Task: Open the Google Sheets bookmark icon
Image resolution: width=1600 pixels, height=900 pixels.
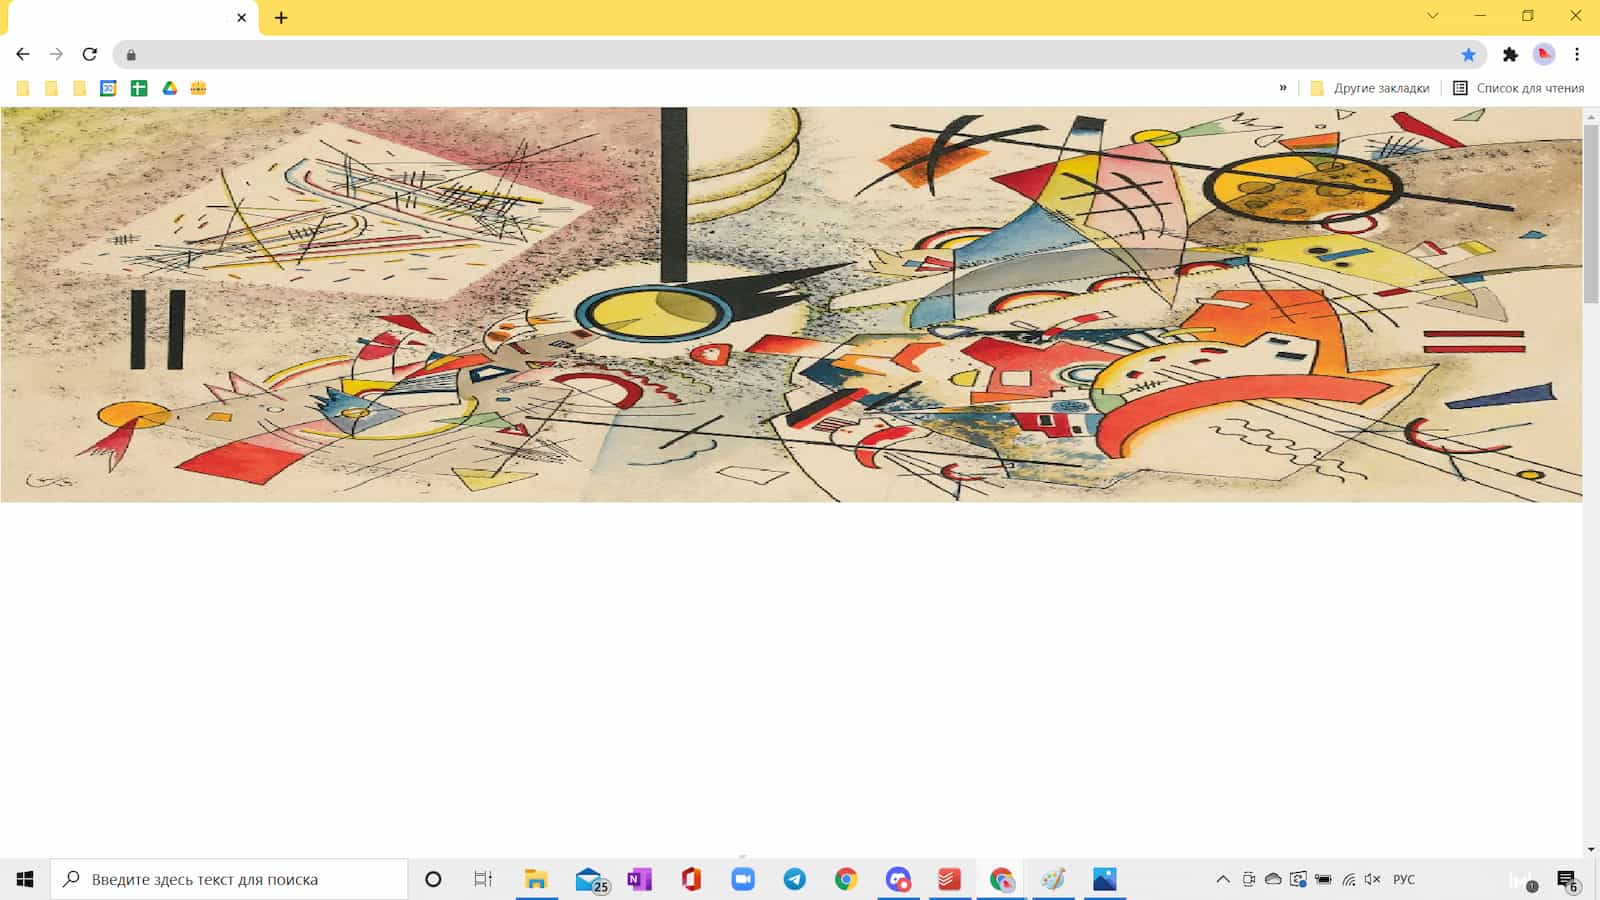Action: pyautogui.click(x=139, y=88)
